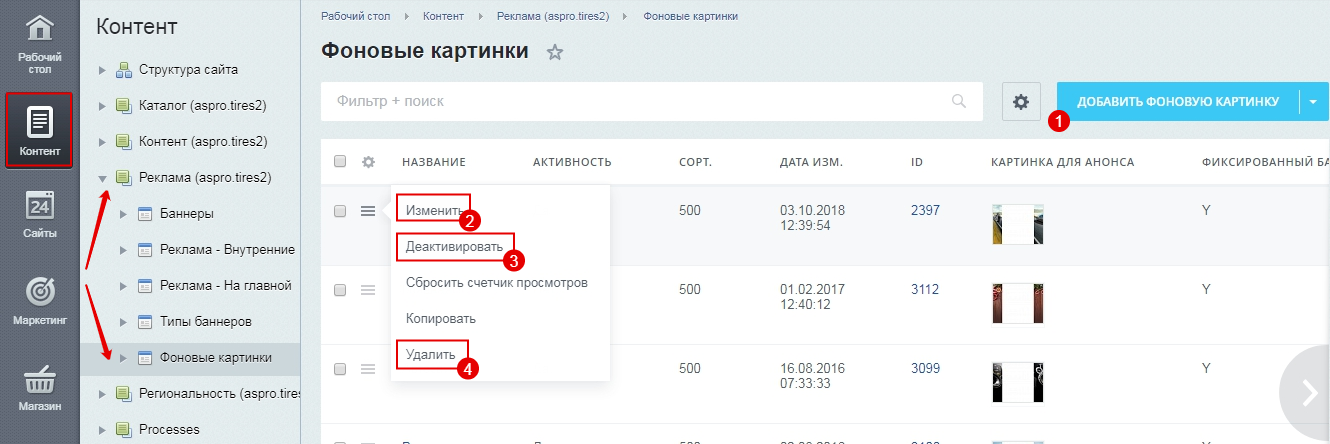Open preview thumbnail for ID 3112
Viewport: 1330px width, 444px height.
click(1018, 303)
